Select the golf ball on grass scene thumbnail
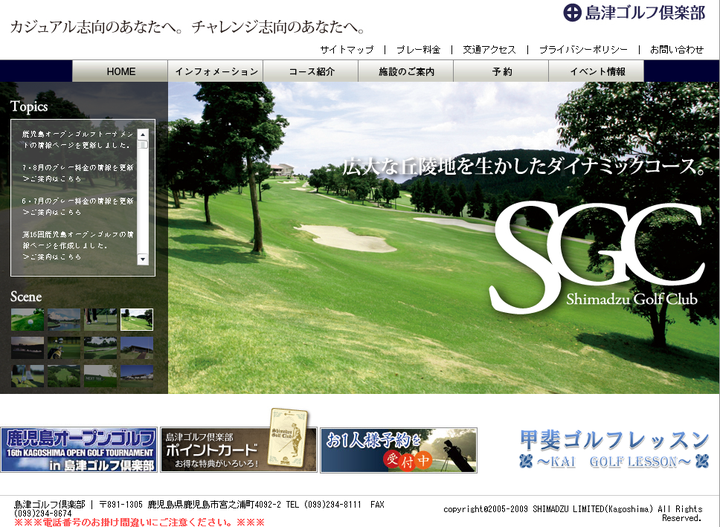 click(x=28, y=320)
